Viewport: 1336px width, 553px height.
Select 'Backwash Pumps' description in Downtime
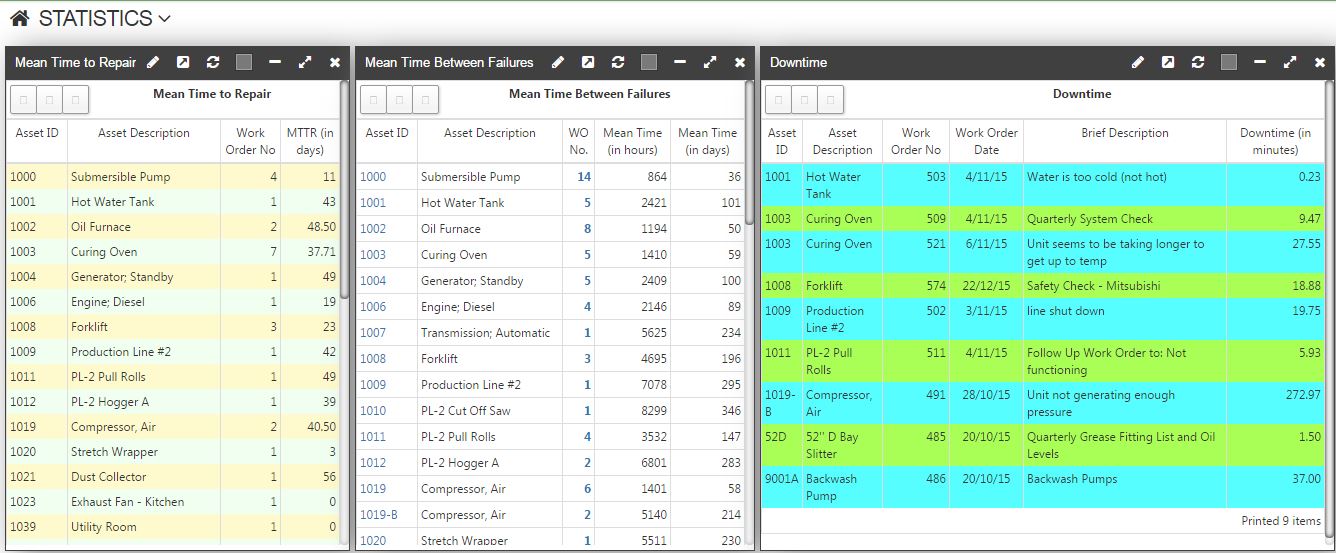pos(1072,479)
